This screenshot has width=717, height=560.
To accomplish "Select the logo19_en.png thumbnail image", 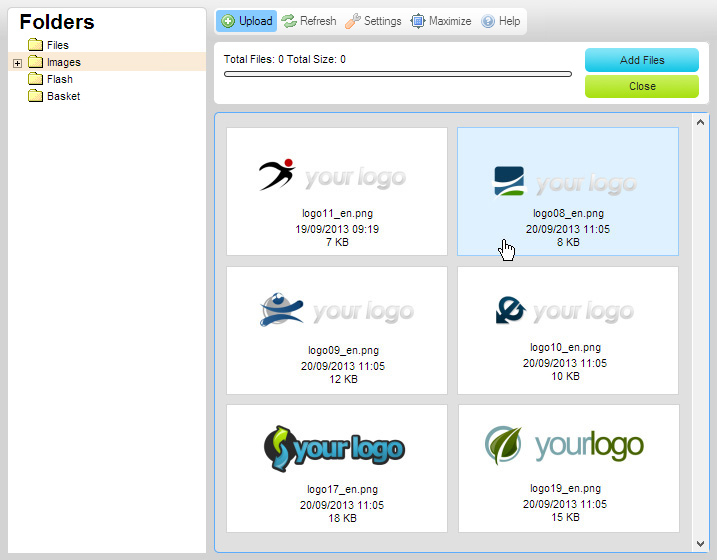I will (x=564, y=444).
